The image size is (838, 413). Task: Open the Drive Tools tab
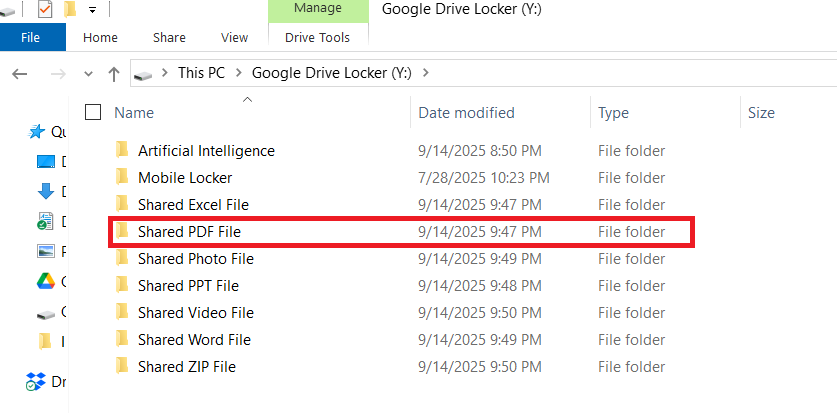pos(317,37)
